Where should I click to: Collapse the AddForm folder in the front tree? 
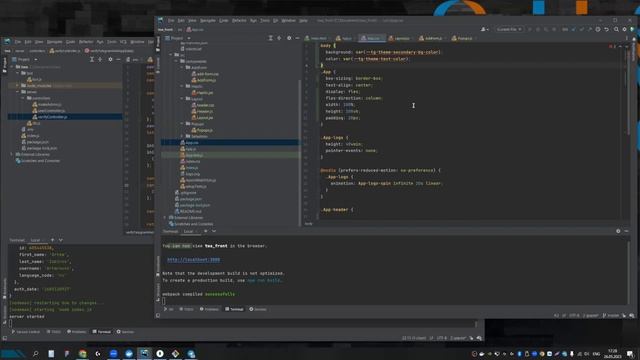(x=182, y=67)
